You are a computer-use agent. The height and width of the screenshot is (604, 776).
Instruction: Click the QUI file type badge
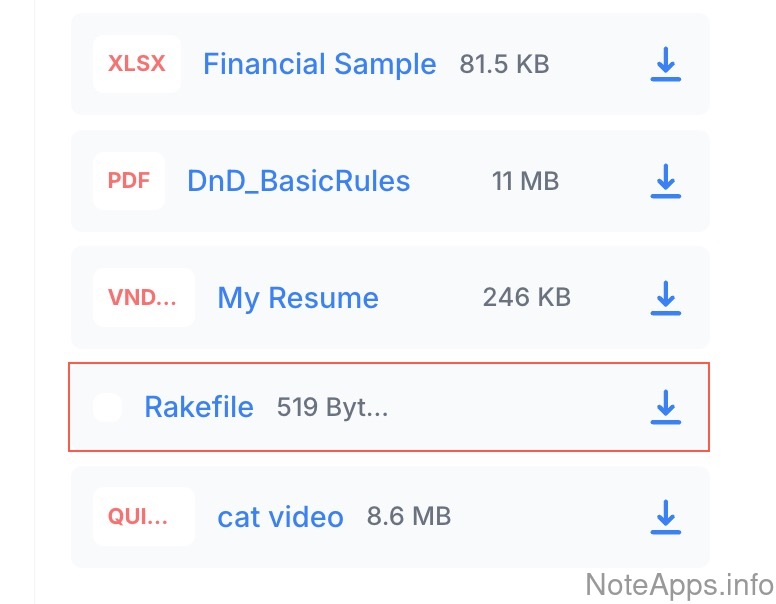[x=143, y=517]
